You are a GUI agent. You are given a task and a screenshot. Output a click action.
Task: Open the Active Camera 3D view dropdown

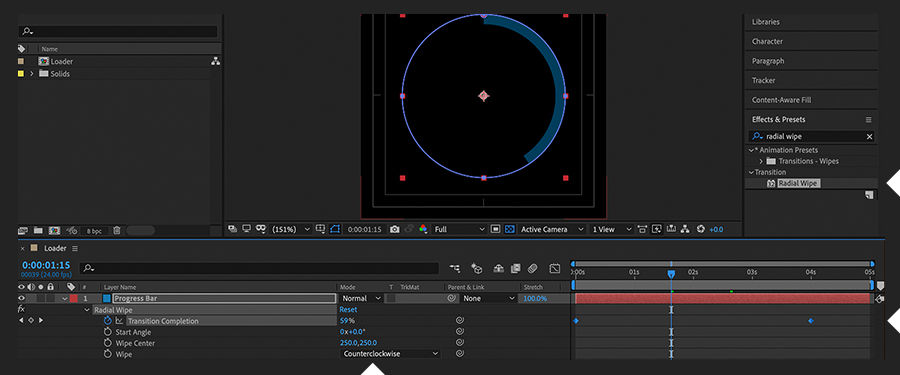(552, 229)
